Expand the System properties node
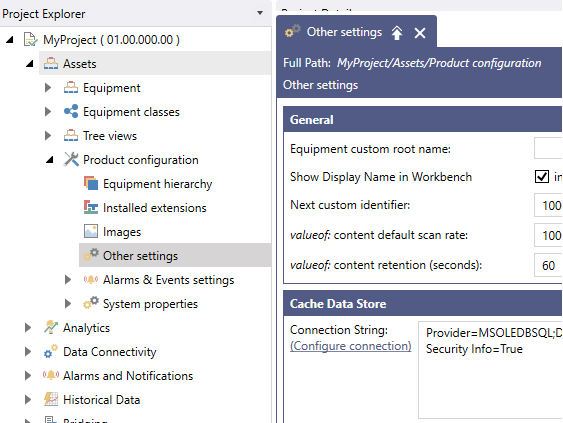Viewport: 563px width, 423px height. 68,304
